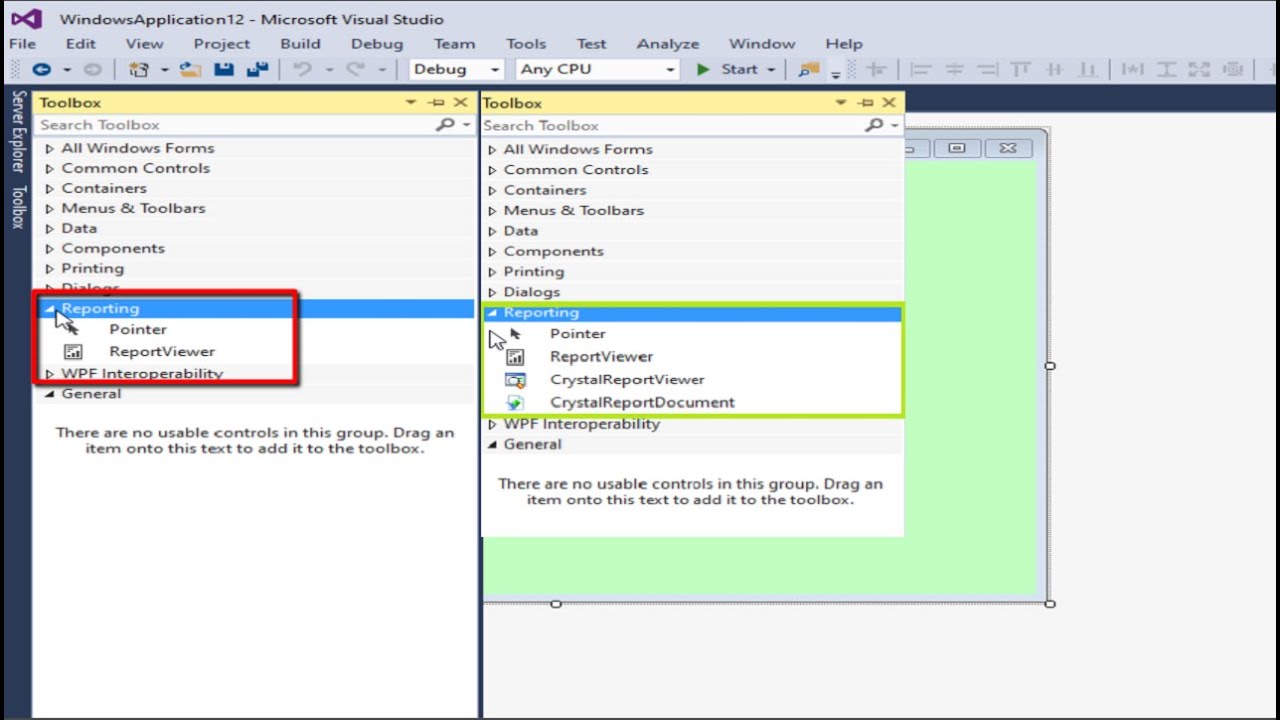Viewport: 1280px width, 720px height.
Task: Open the Build menu
Action: [300, 43]
